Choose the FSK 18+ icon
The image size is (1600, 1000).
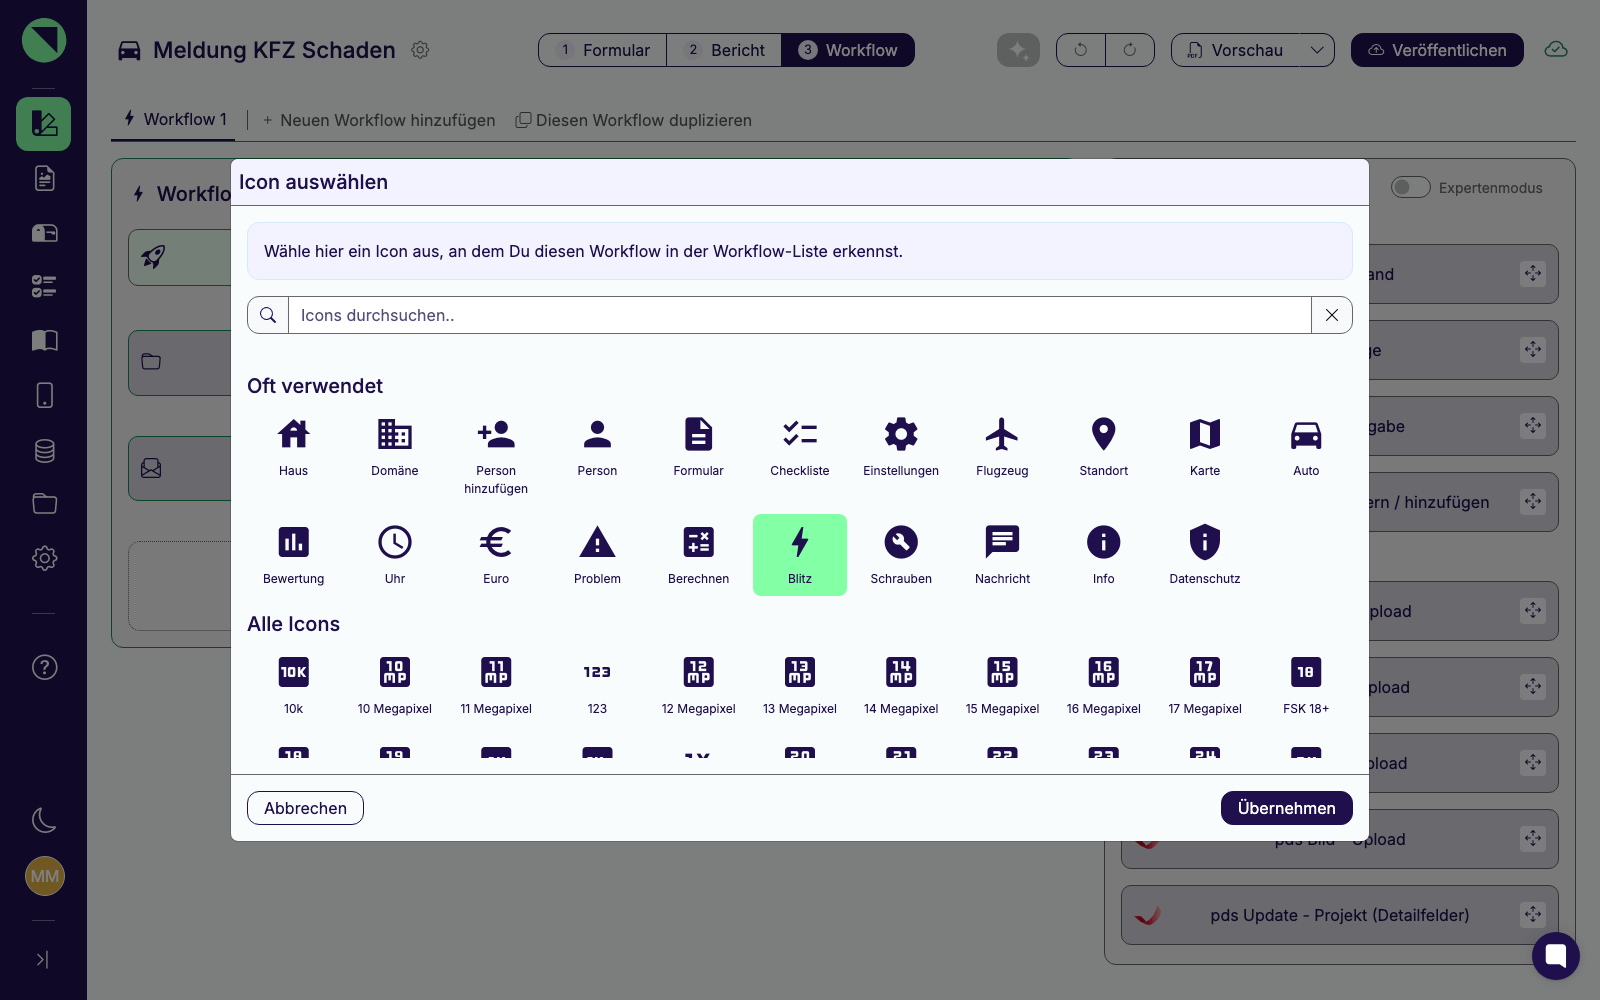(x=1306, y=685)
